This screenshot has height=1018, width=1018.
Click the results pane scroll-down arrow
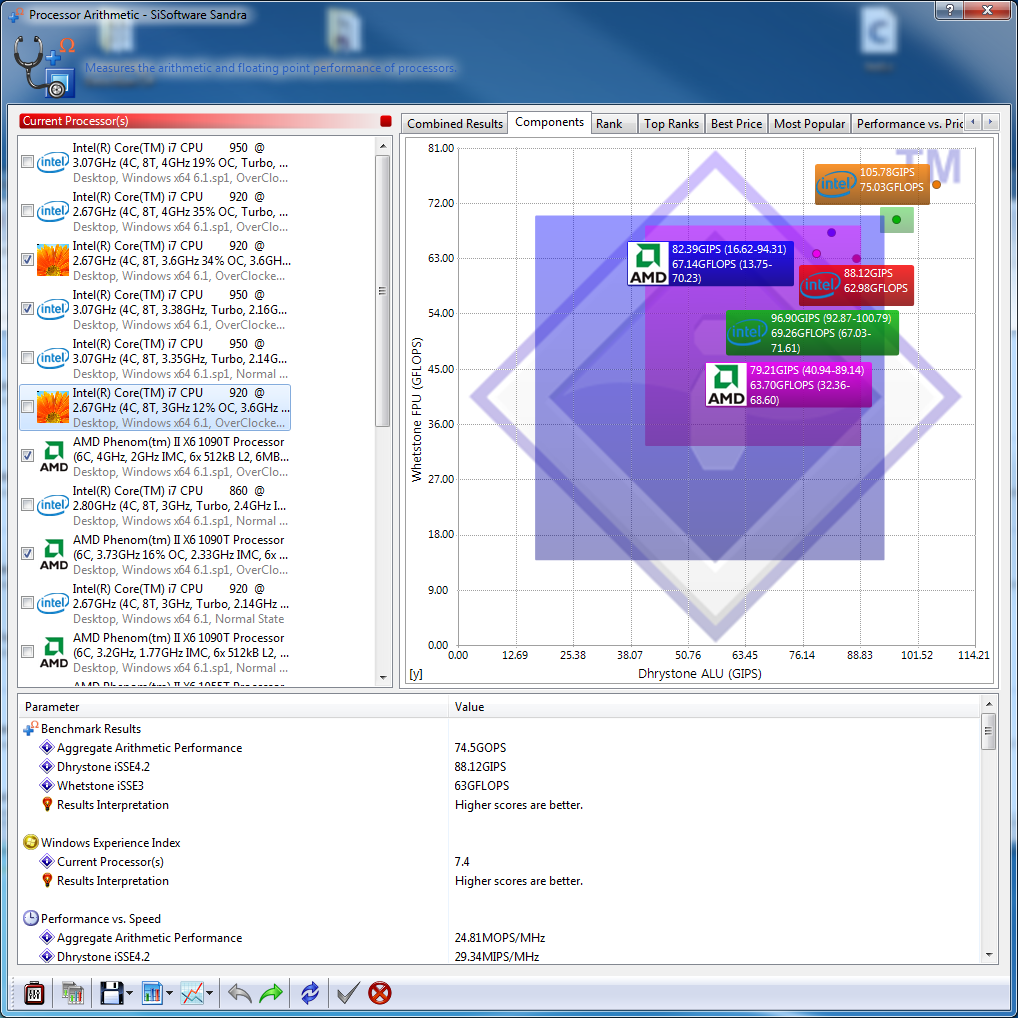click(x=988, y=955)
